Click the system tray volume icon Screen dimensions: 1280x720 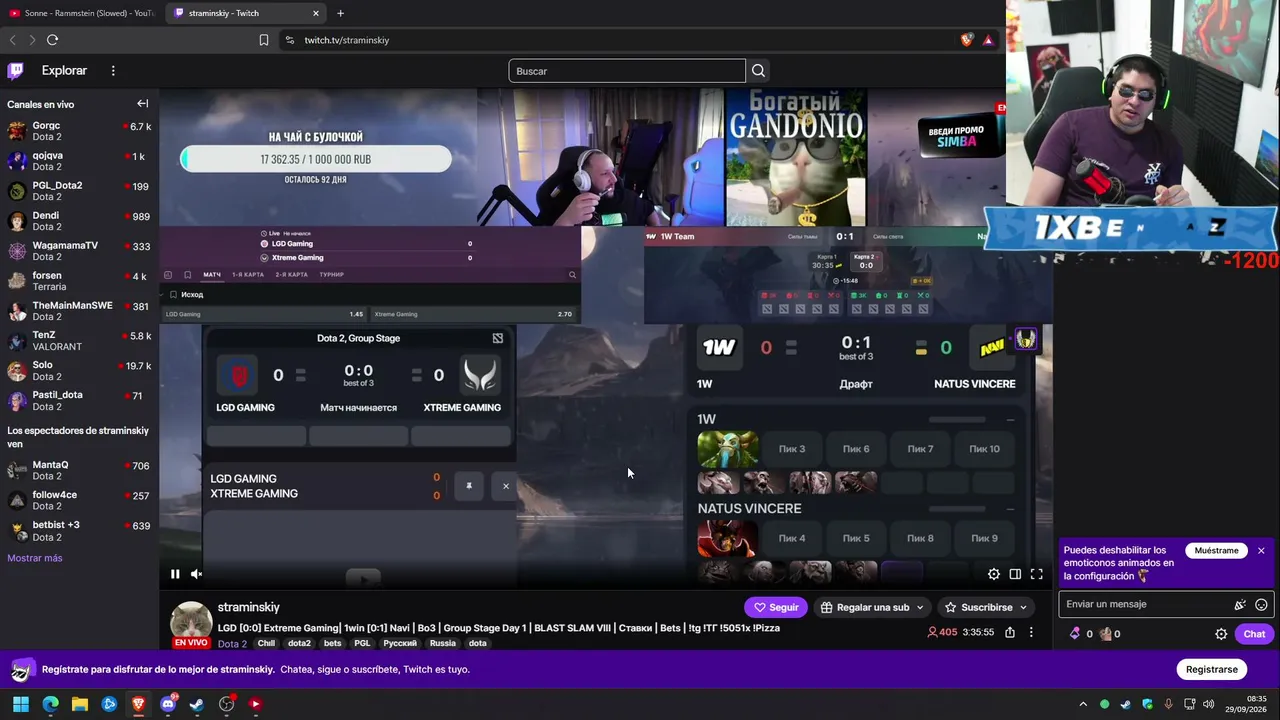tap(1209, 704)
